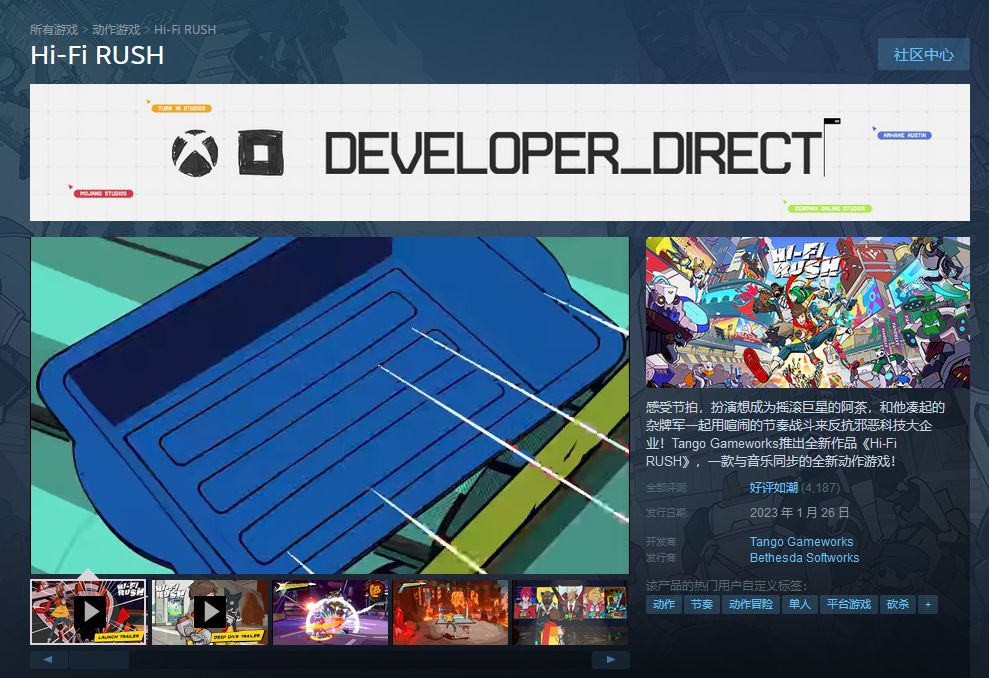Click the thumbnail strip scrollbar handle
This screenshot has width=989, height=678.
[x=98, y=660]
